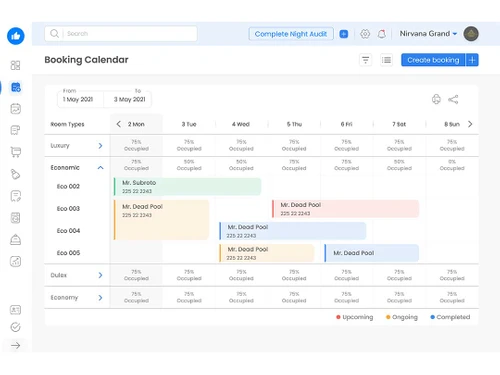Click the 0% Occupied cell for Economic Sunday
This screenshot has height=375, width=500.
[452, 165]
